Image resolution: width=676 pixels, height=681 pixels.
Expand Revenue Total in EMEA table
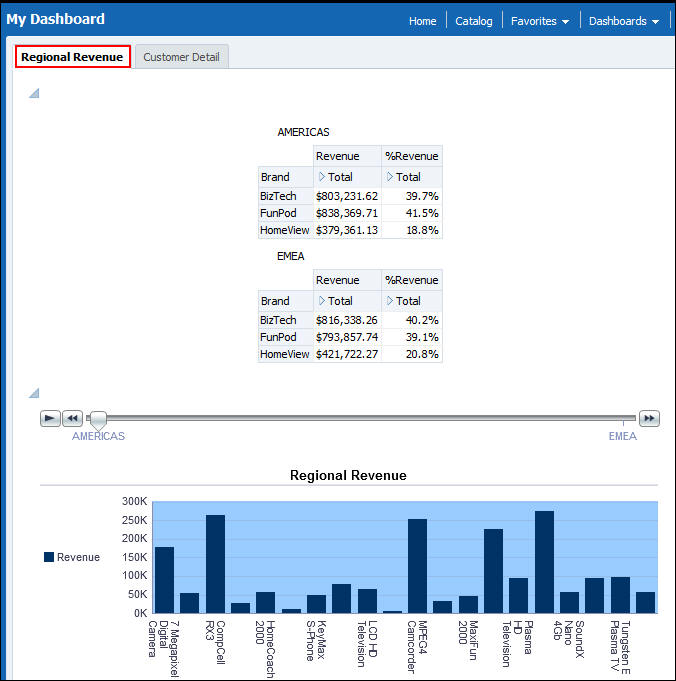click(x=322, y=301)
